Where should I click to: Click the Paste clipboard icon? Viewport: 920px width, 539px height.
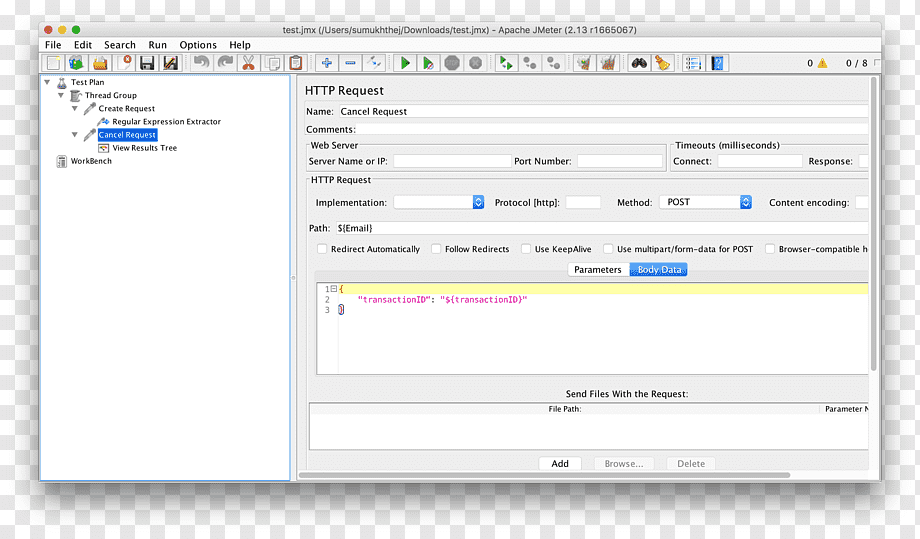tap(296, 63)
